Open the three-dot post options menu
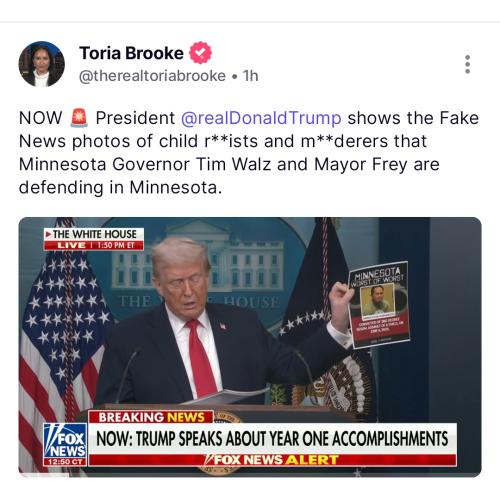500x495 pixels. pos(468,64)
